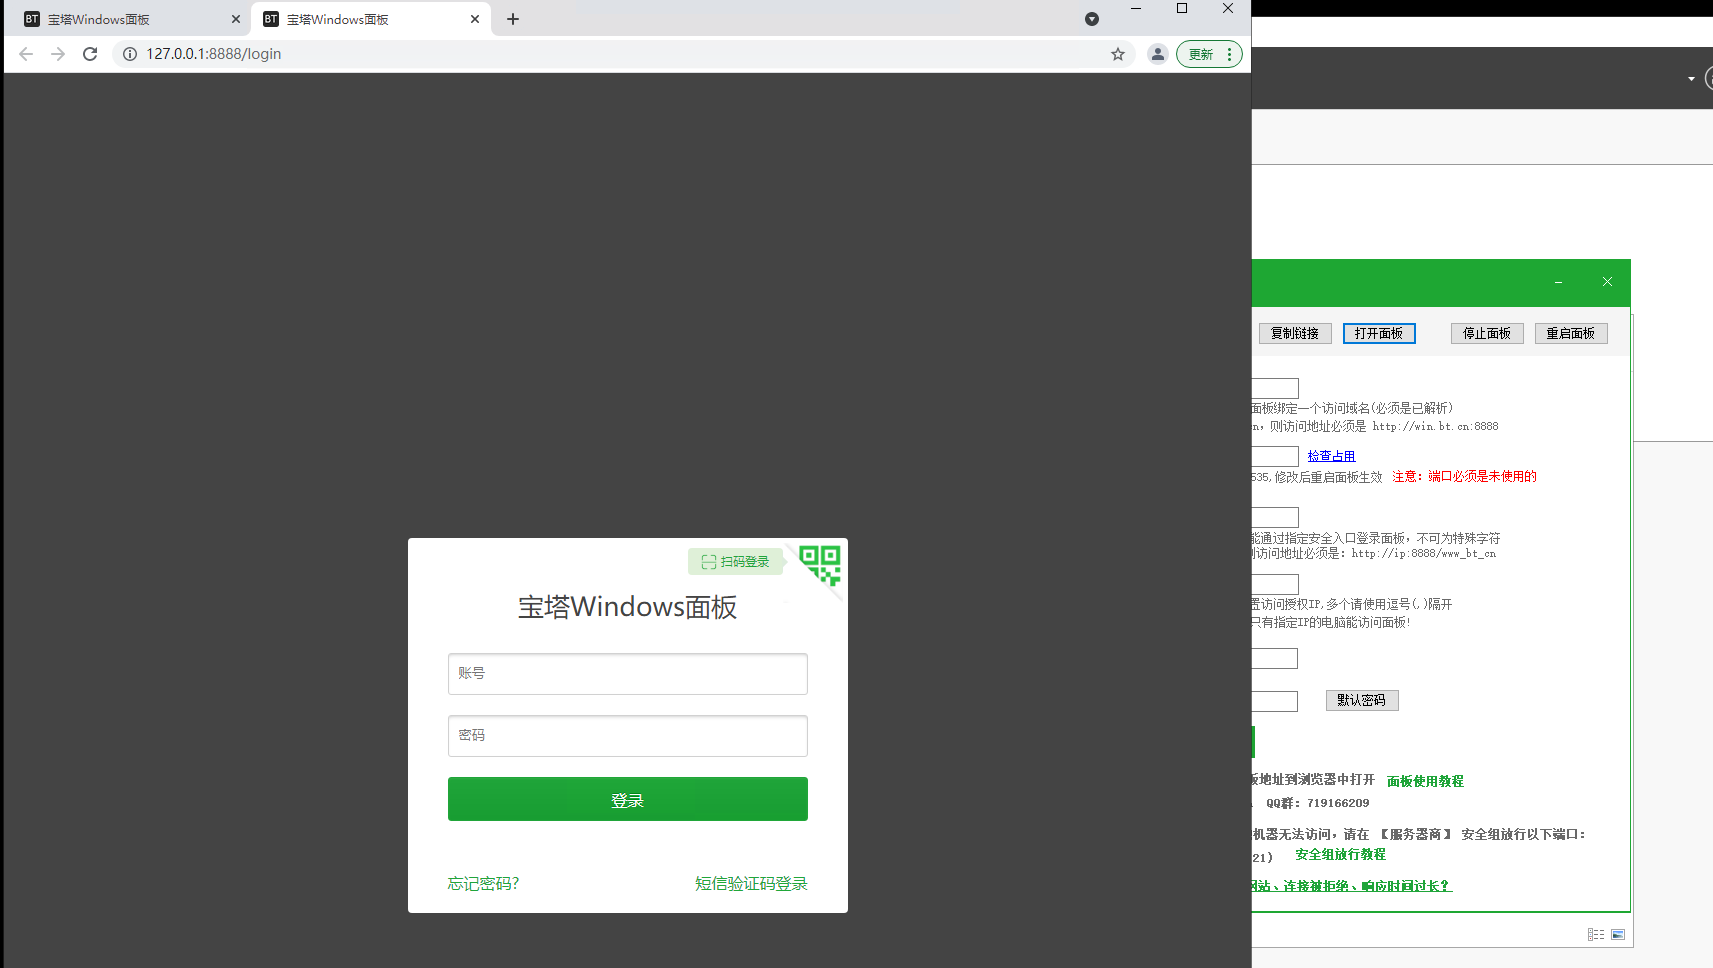Screen dimensions: 1713x968
Task: Click the 检查占用 link
Action: click(1331, 456)
